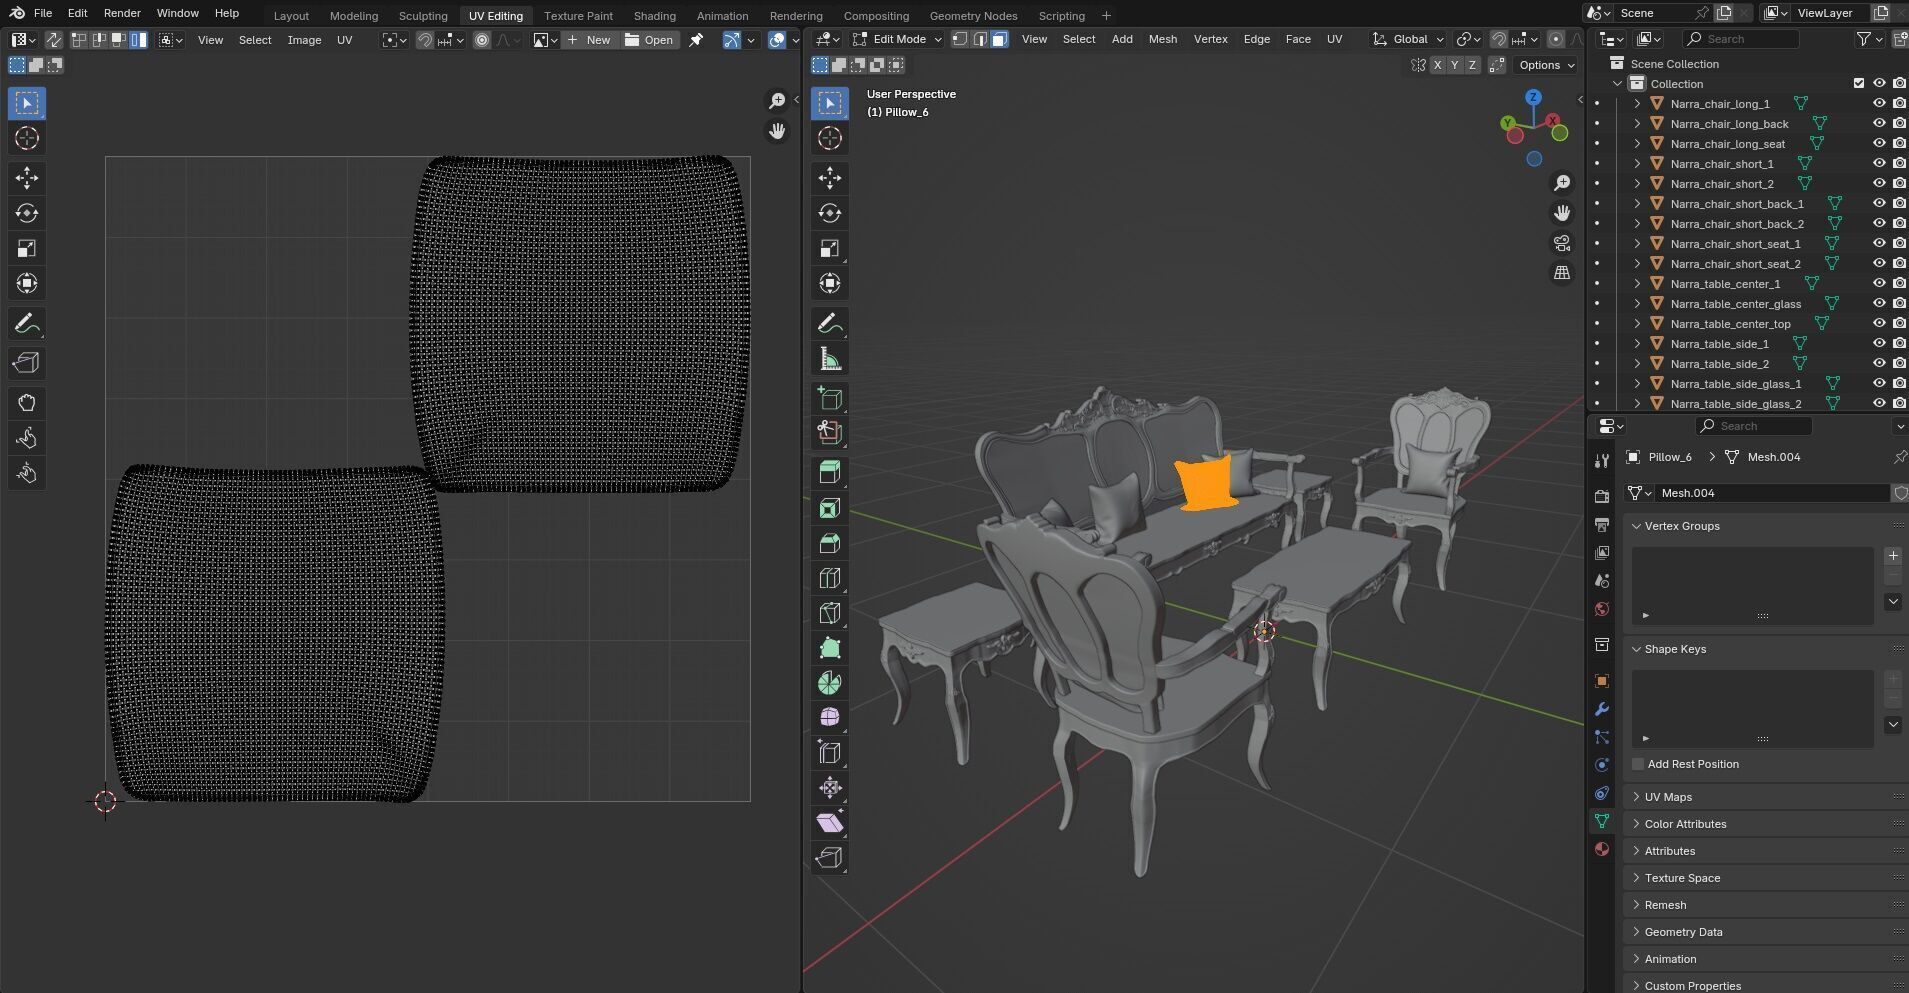Select the Rotate tool in UV editor

pos(27,213)
